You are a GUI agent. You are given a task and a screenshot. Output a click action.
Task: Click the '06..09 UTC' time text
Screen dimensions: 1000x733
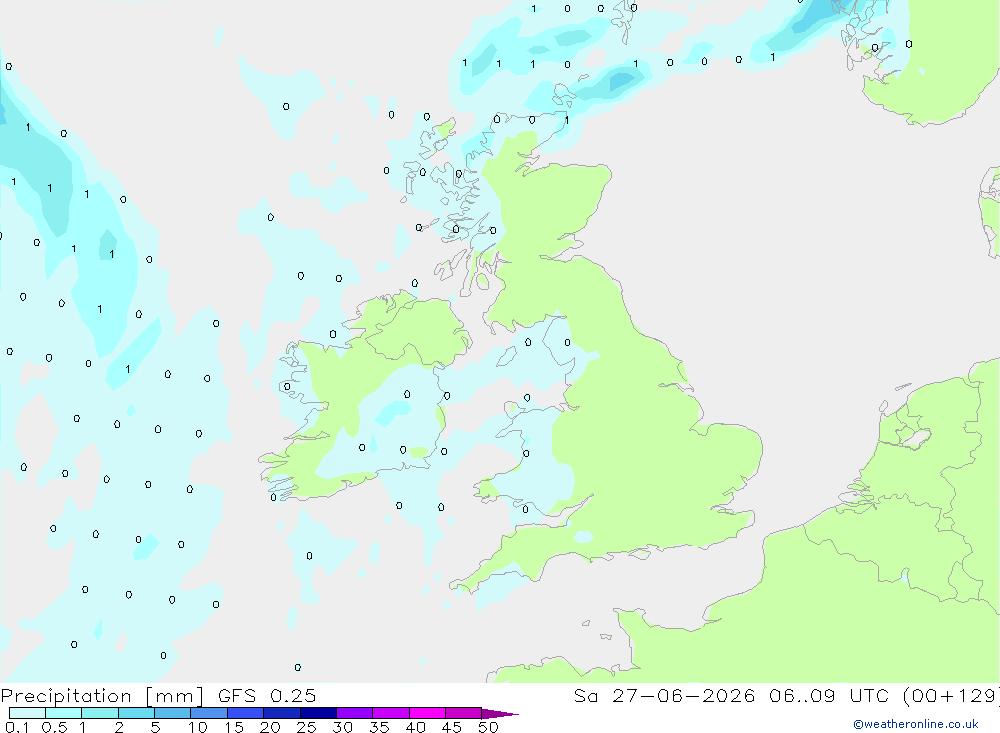[x=830, y=695]
